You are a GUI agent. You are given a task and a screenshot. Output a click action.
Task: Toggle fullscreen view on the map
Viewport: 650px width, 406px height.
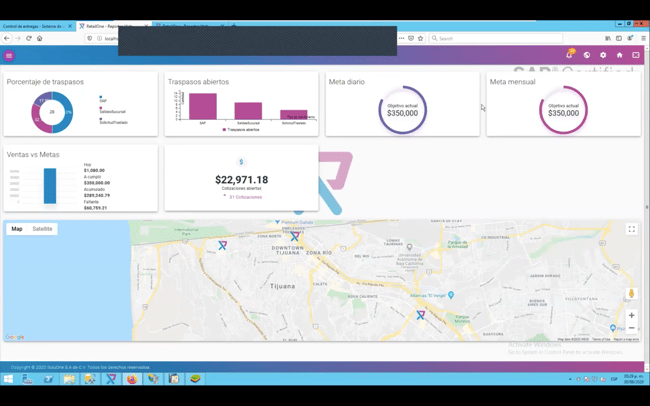[x=631, y=229]
